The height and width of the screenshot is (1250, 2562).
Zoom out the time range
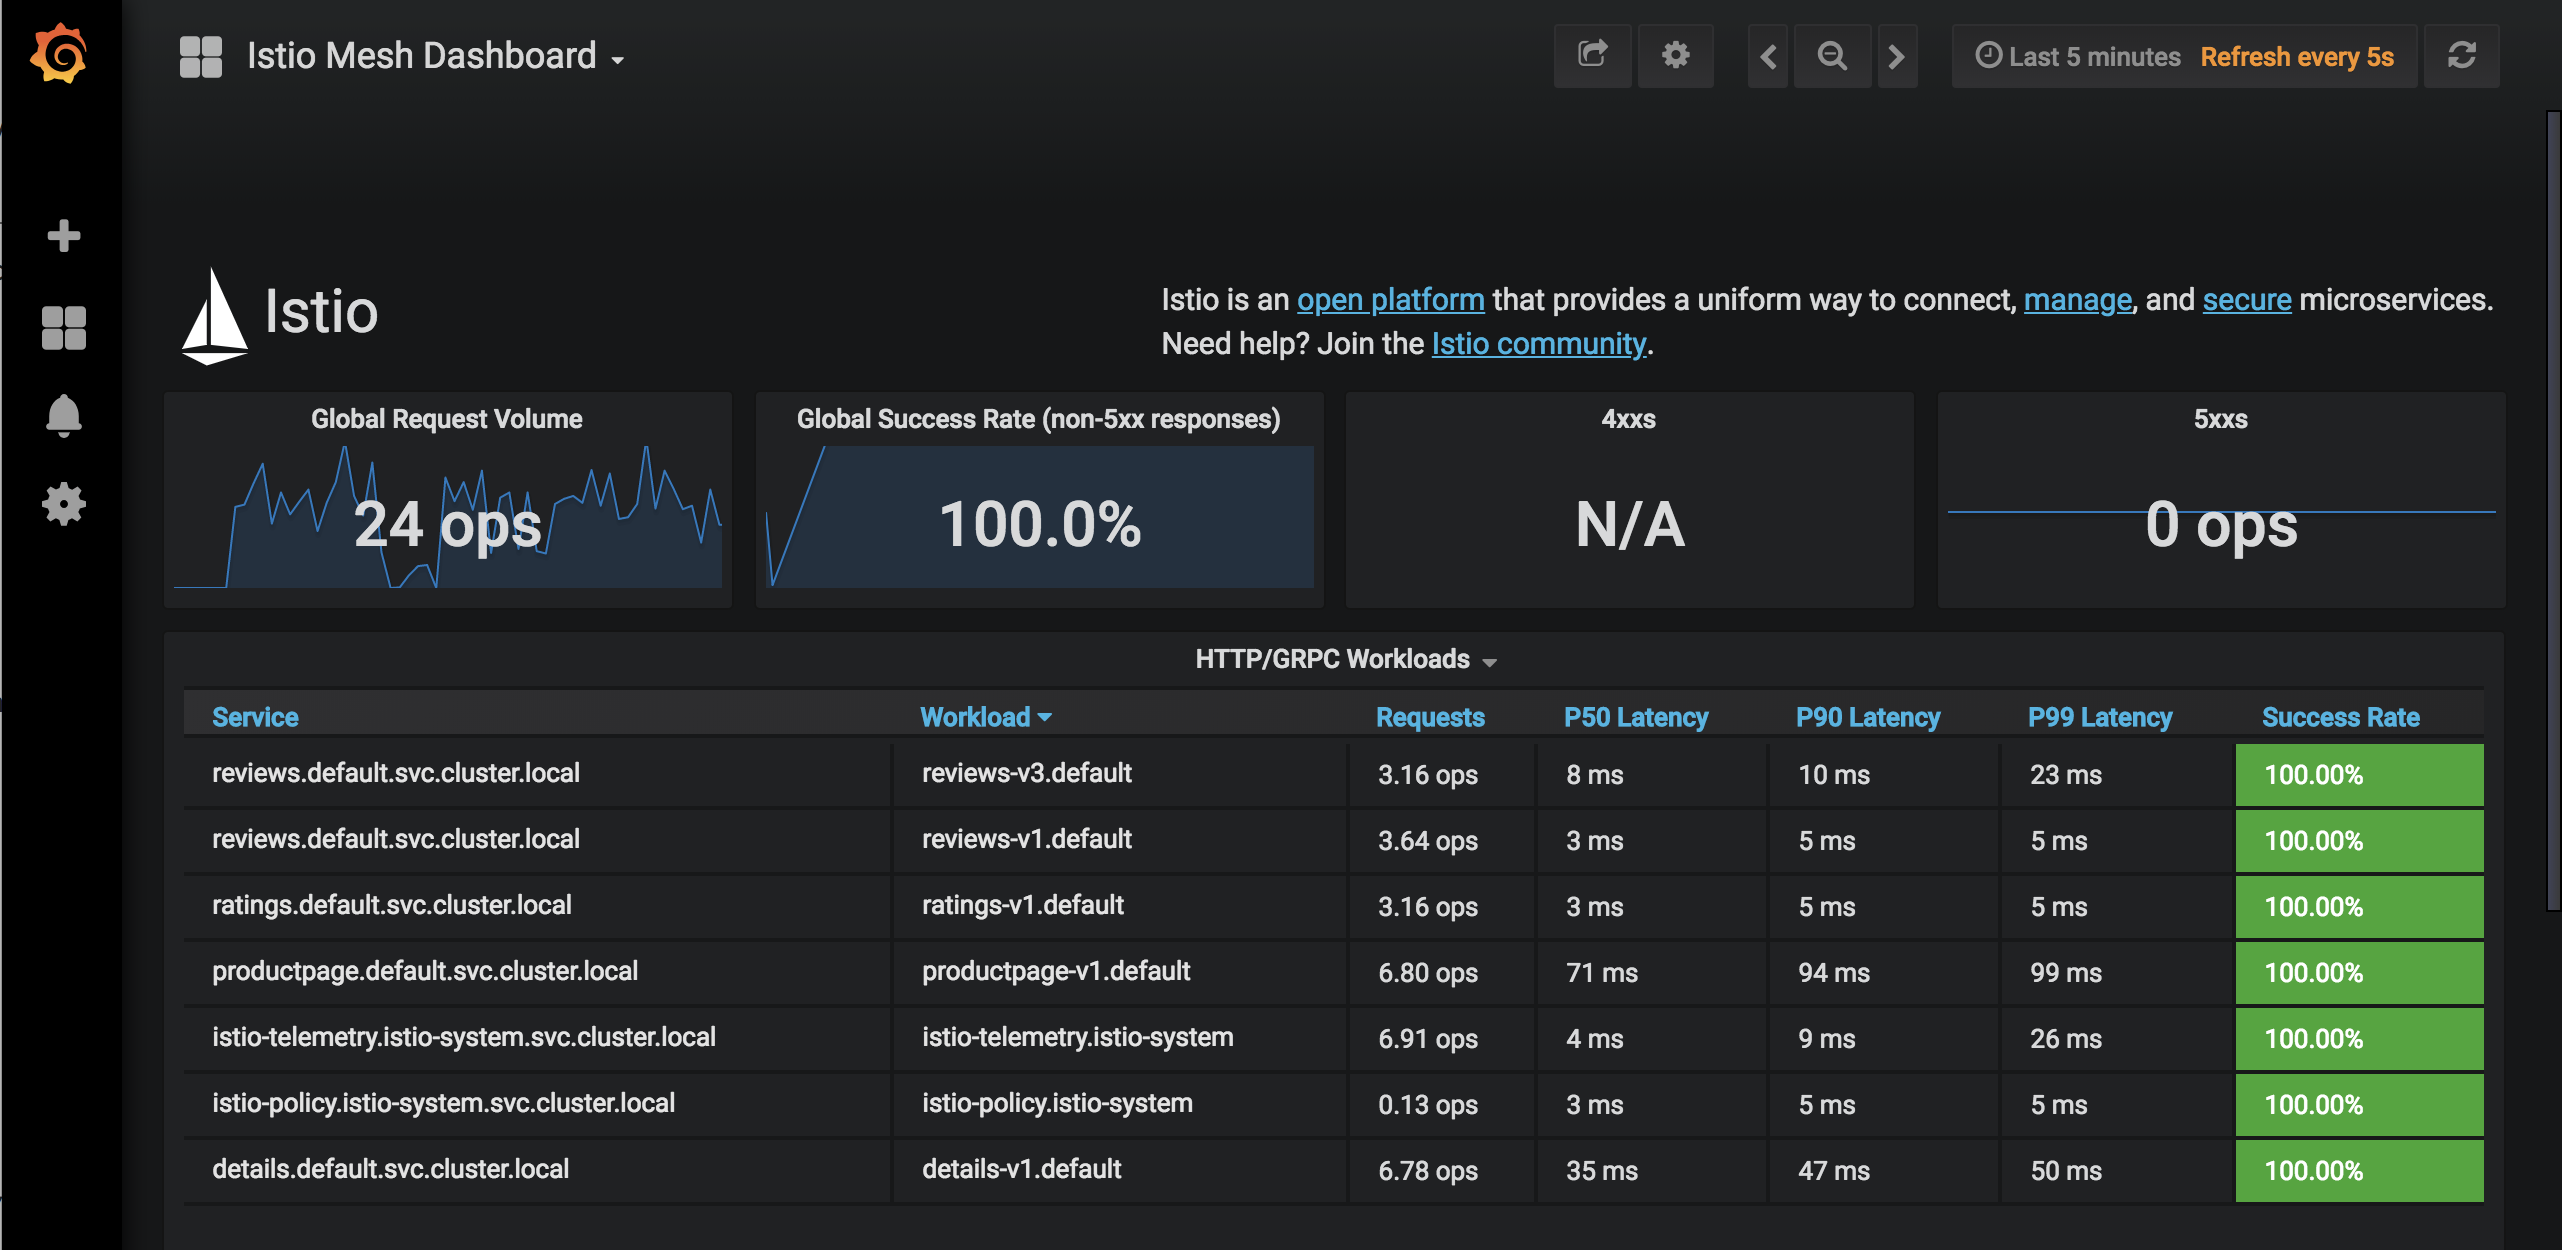click(x=1832, y=55)
